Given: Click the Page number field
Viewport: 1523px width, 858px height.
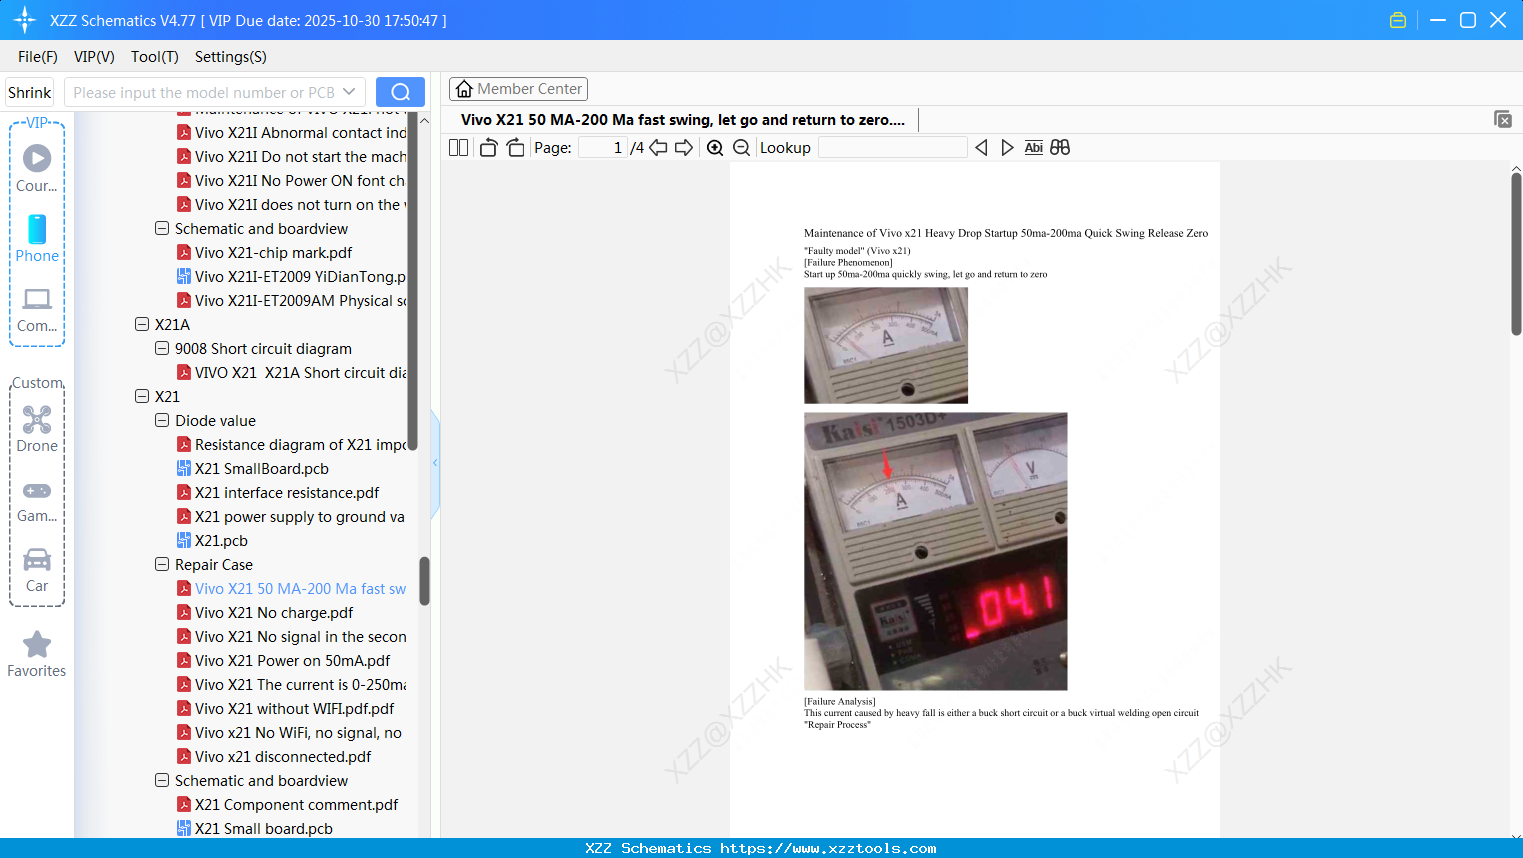Looking at the screenshot, I should coord(603,148).
